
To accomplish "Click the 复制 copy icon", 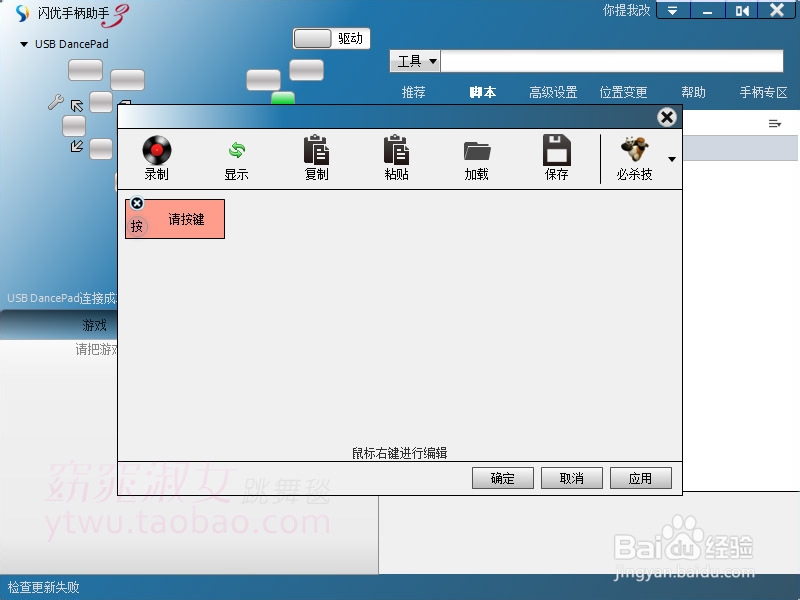I will [316, 157].
